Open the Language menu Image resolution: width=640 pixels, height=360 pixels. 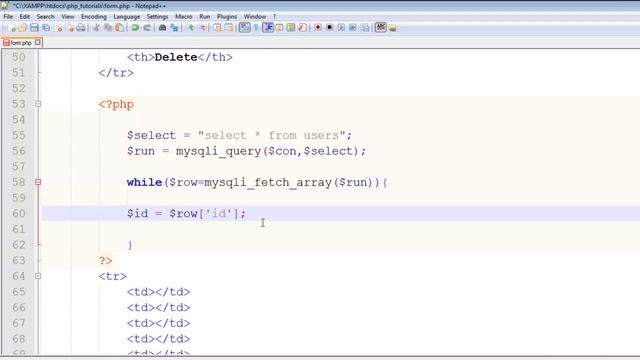pos(127,17)
